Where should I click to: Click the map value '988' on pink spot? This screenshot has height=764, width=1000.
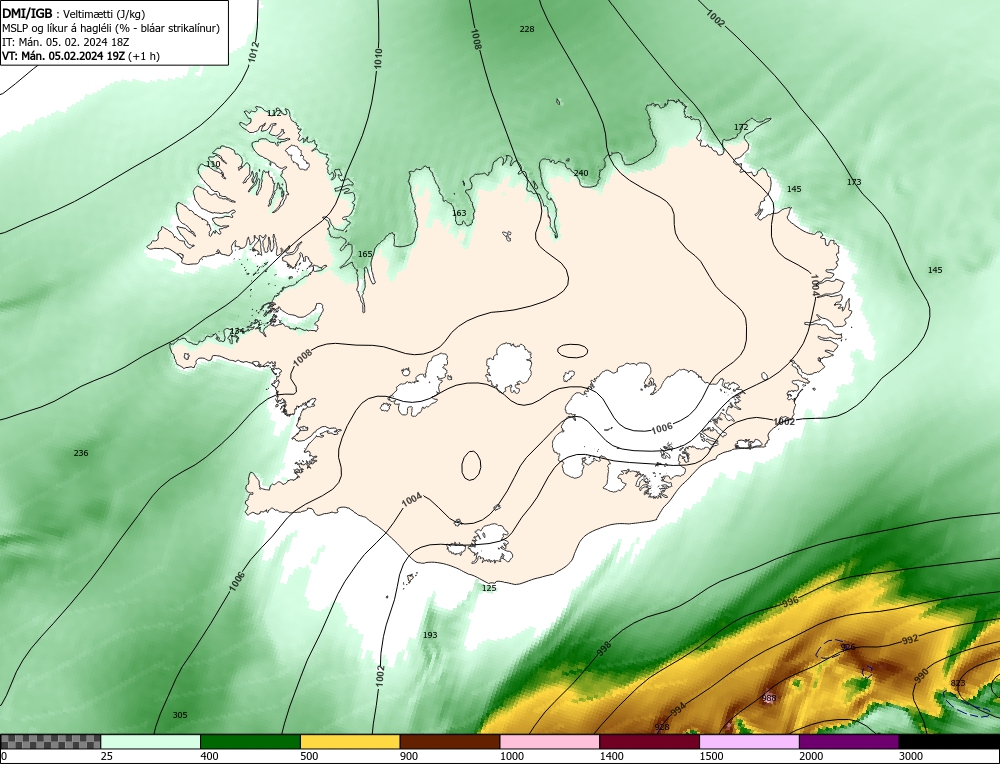coord(769,698)
